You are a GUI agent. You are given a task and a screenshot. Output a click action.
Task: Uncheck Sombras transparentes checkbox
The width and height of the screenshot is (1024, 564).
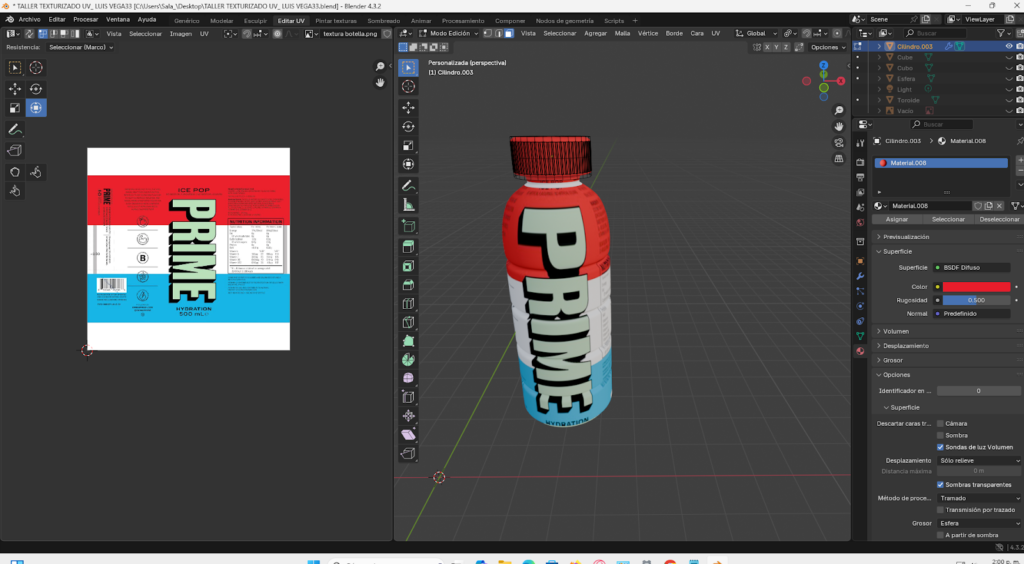[x=940, y=485]
